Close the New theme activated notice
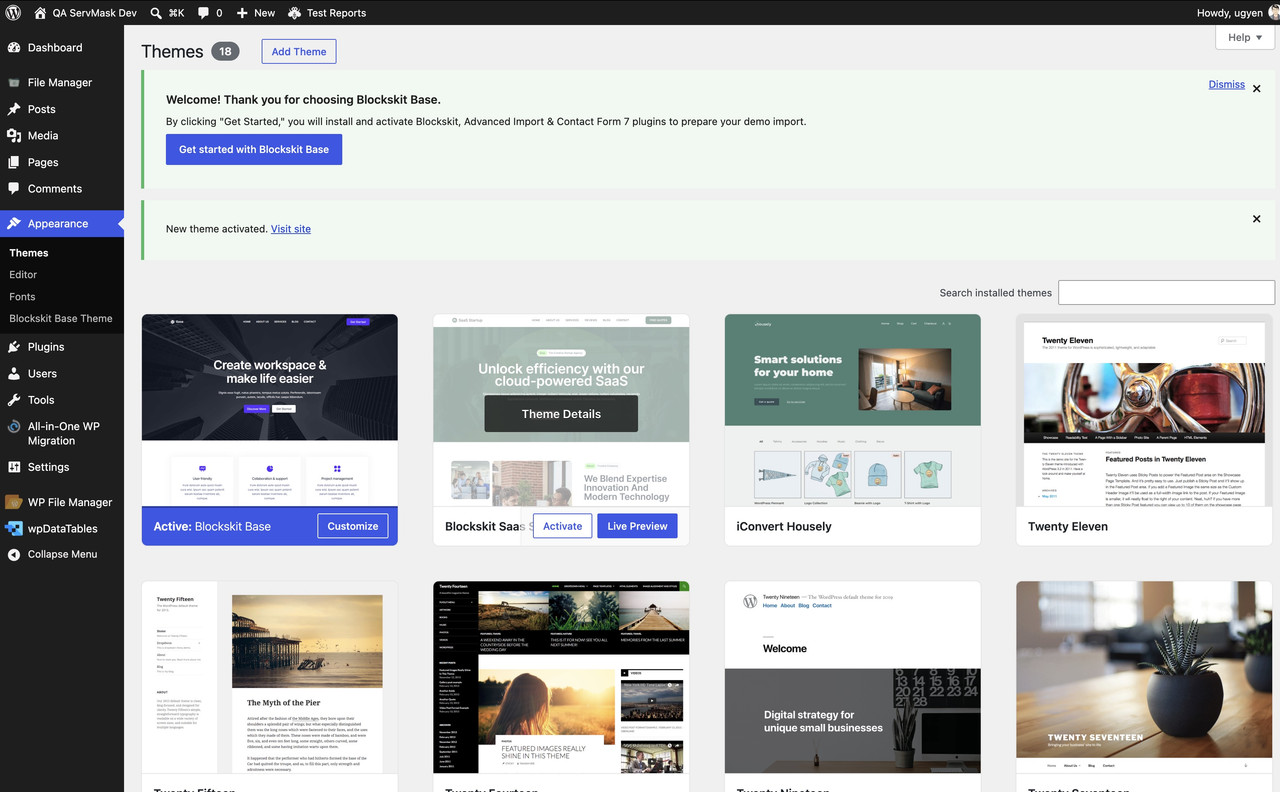The image size is (1280, 792). coord(1257,219)
